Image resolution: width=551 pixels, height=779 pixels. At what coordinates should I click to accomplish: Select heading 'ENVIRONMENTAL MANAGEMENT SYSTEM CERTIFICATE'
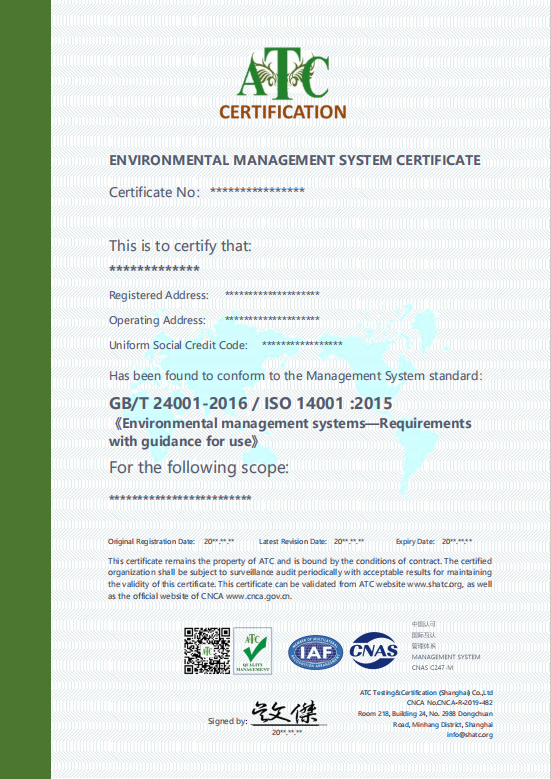(295, 160)
